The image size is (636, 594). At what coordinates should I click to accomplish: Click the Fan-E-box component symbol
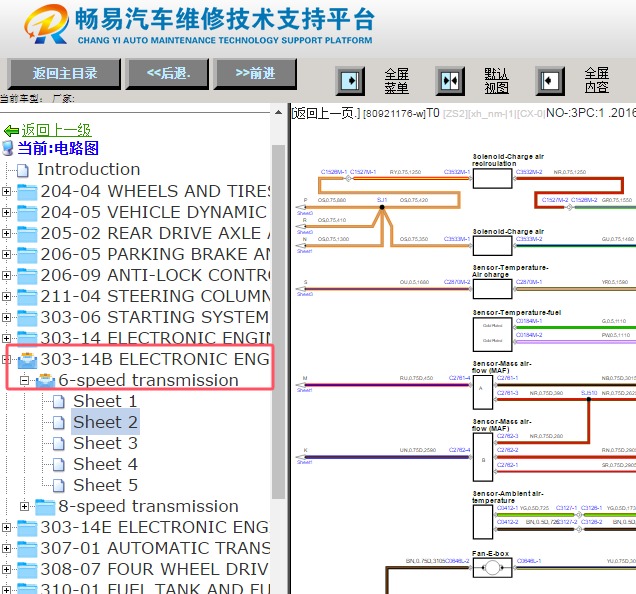(492, 567)
